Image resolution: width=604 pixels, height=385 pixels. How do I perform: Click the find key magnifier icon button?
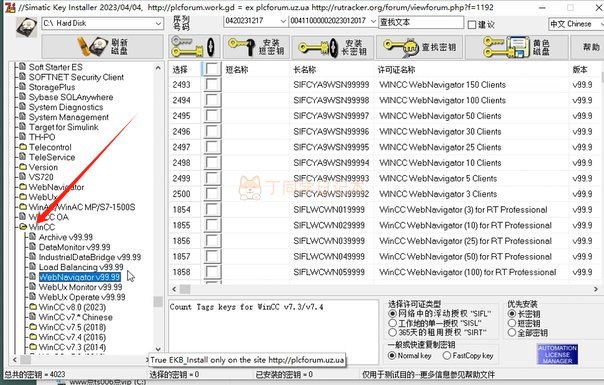pyautogui.click(x=419, y=47)
